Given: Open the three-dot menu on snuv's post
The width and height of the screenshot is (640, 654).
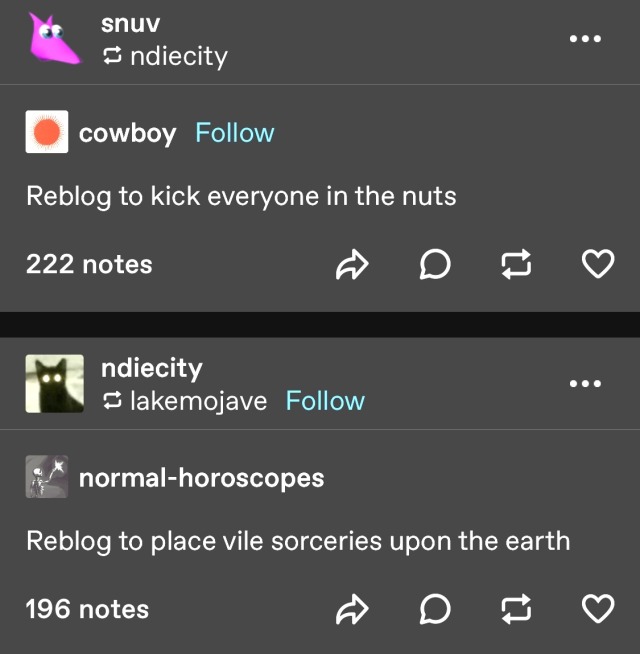Looking at the screenshot, I should click(585, 39).
